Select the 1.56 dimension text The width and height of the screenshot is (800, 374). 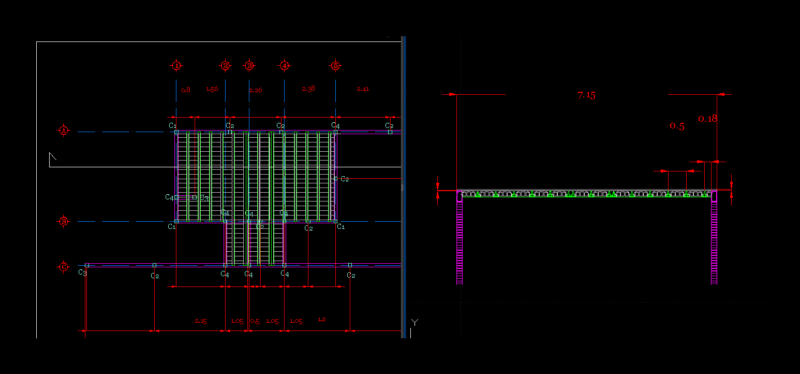pyautogui.click(x=212, y=89)
